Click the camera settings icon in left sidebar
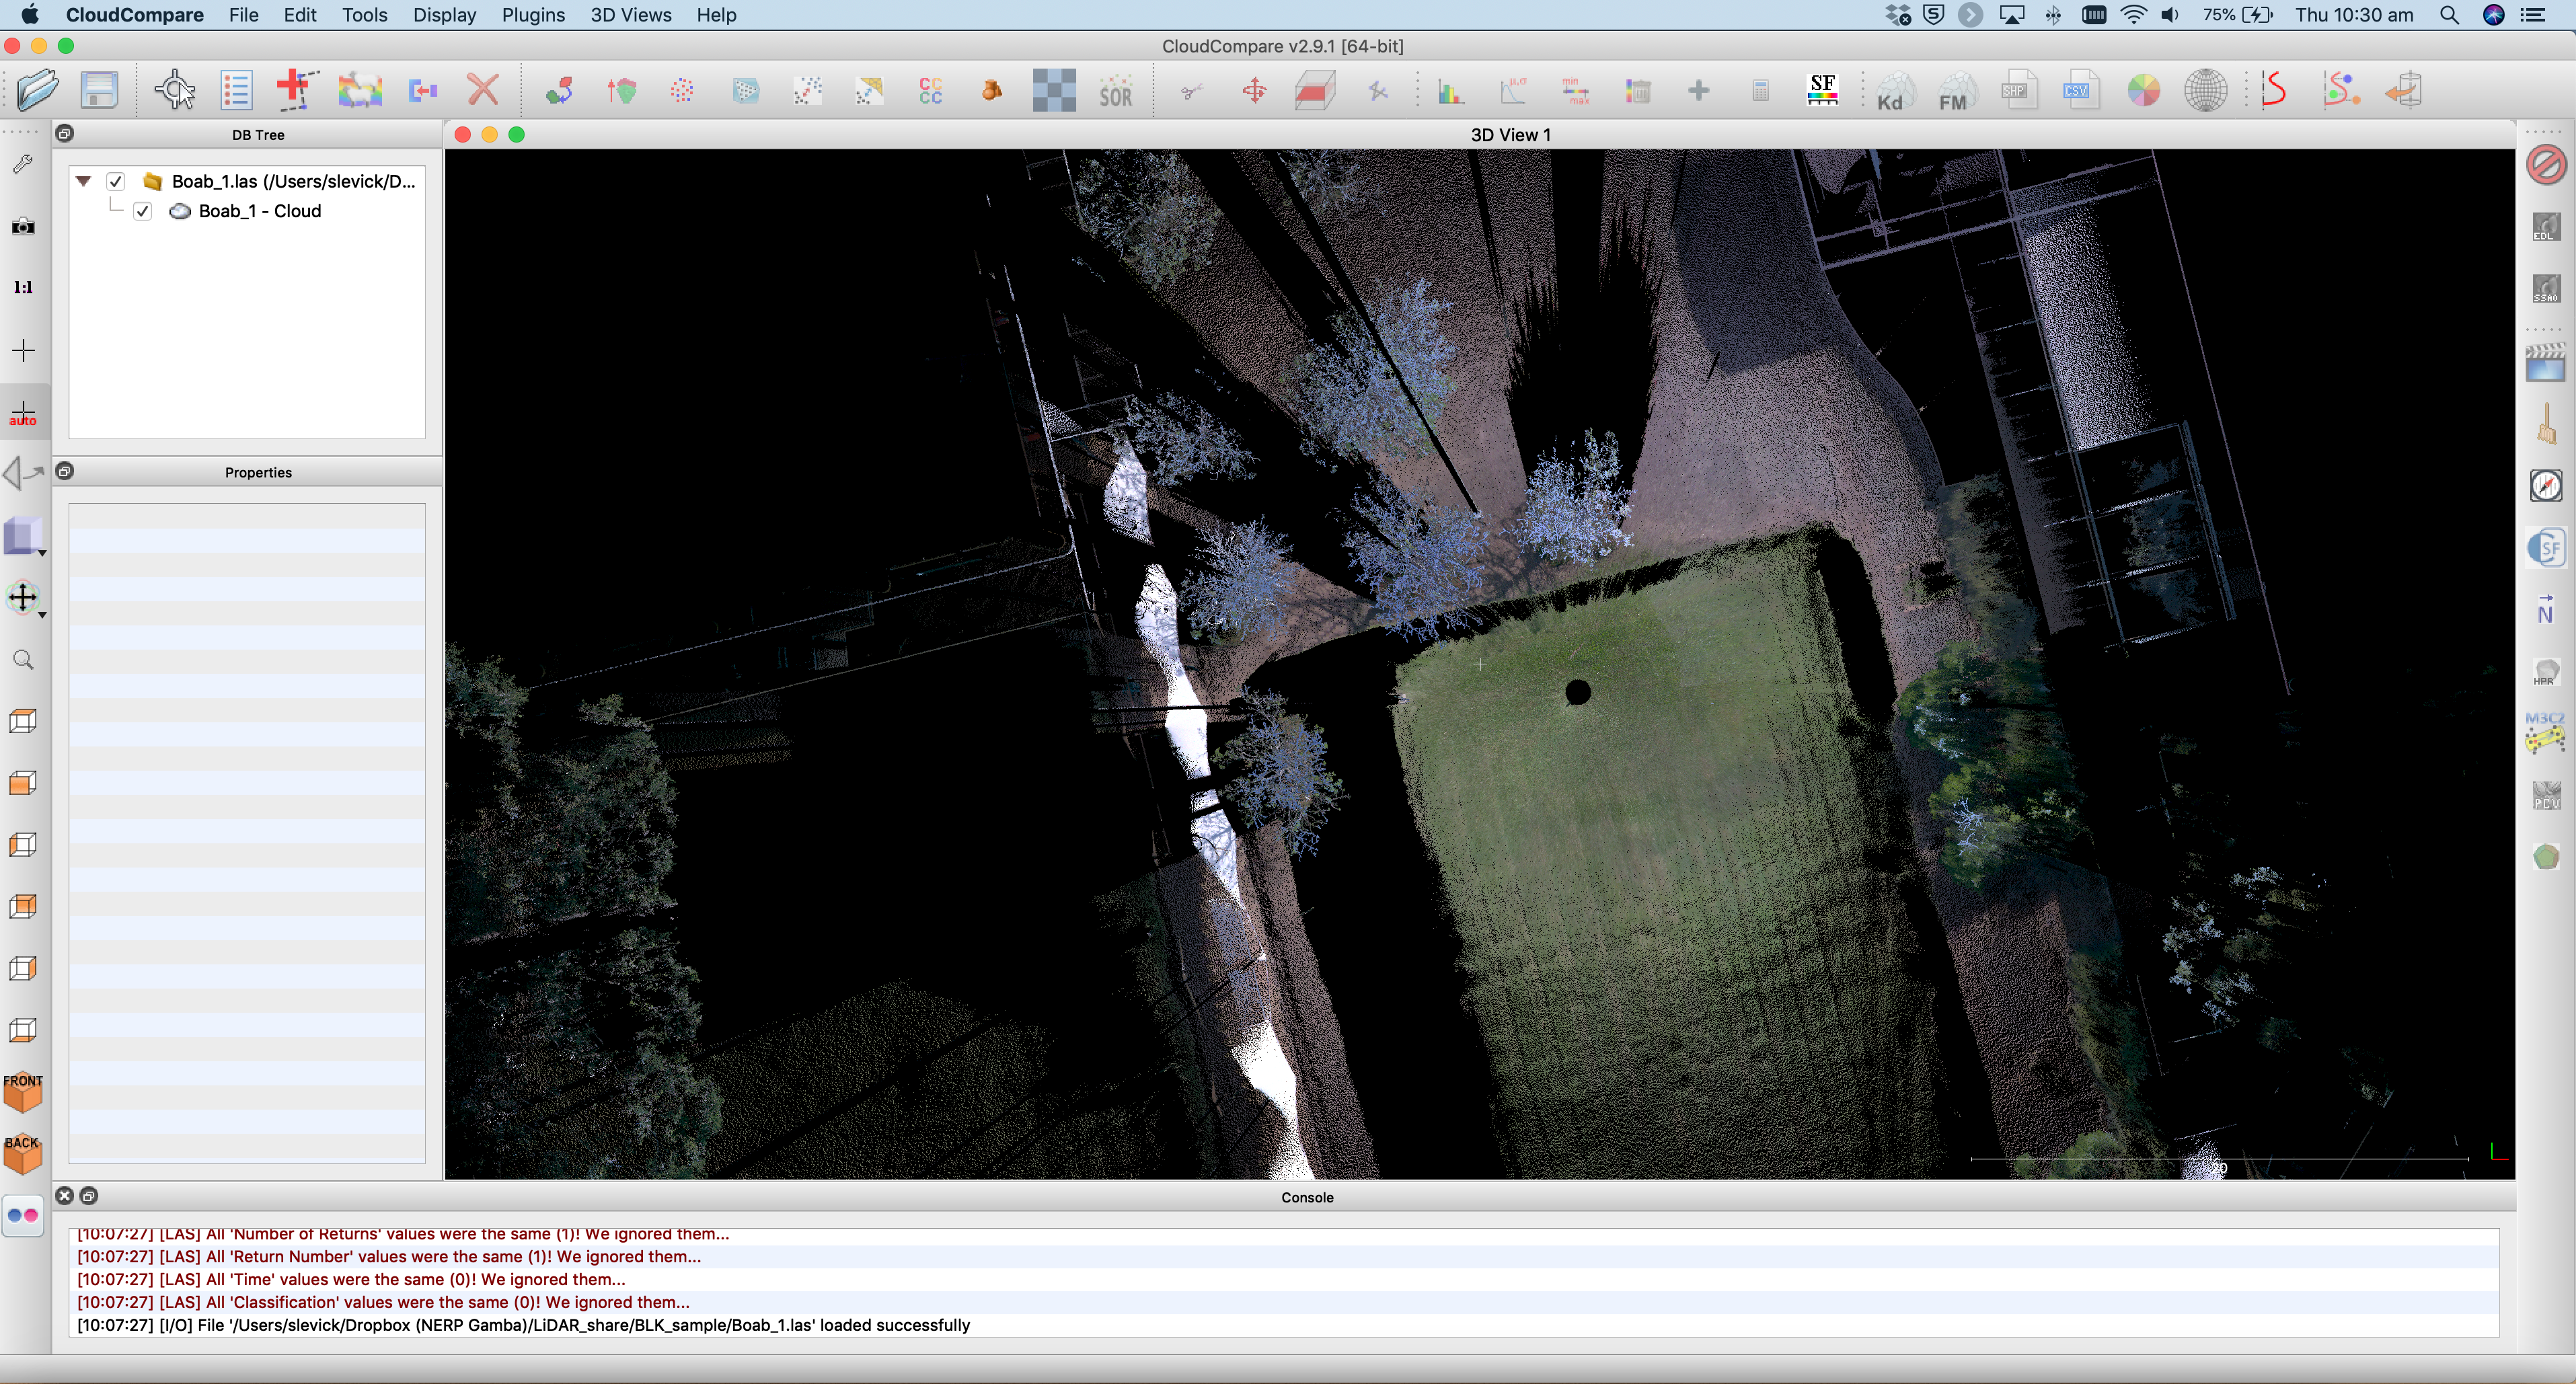The image size is (2576, 1384). pos(23,226)
